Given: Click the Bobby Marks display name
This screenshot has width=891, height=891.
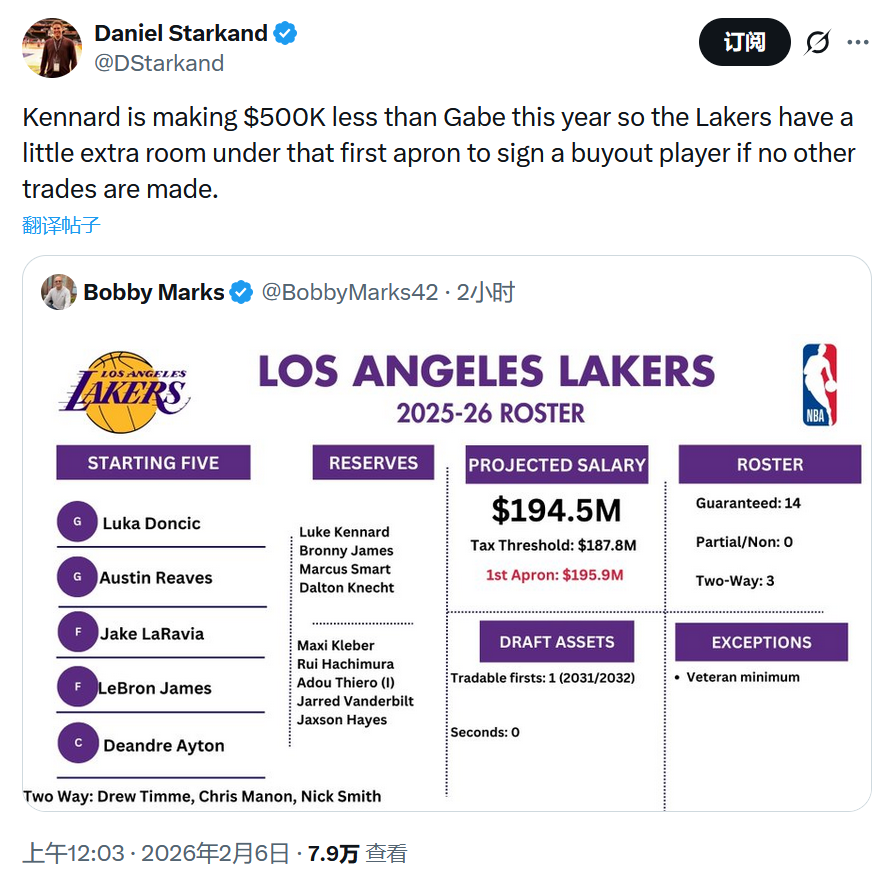Looking at the screenshot, I should [154, 292].
